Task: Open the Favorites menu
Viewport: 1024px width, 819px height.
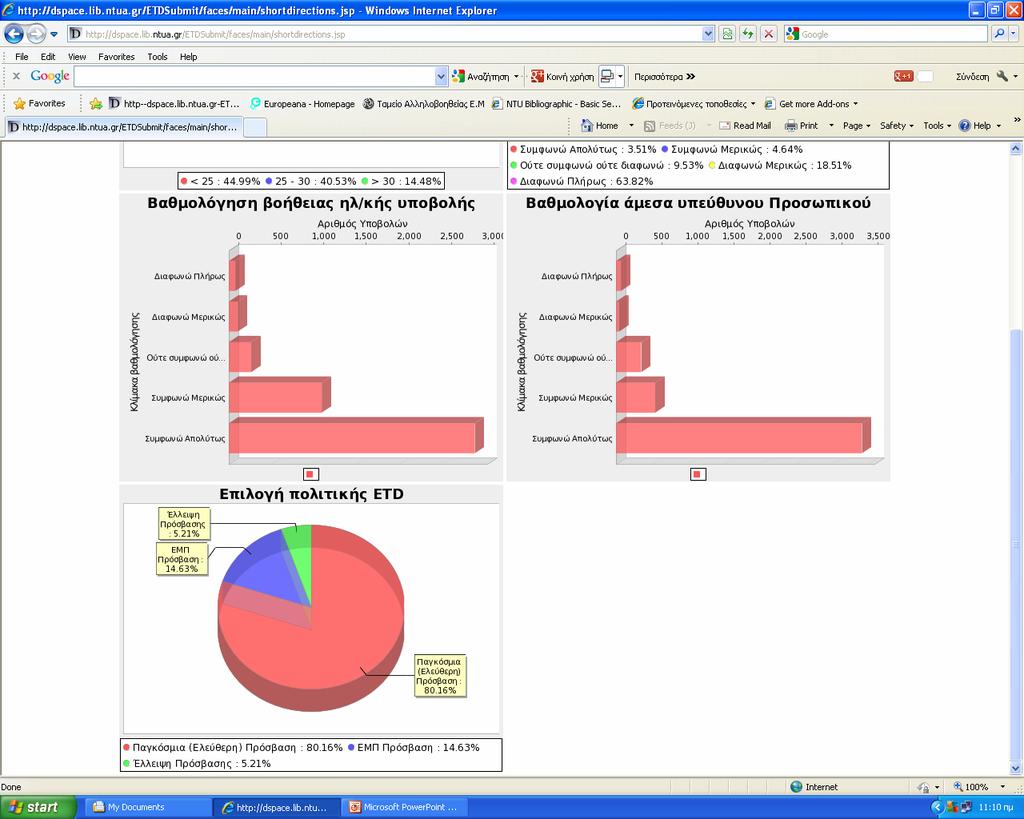Action: (x=116, y=57)
